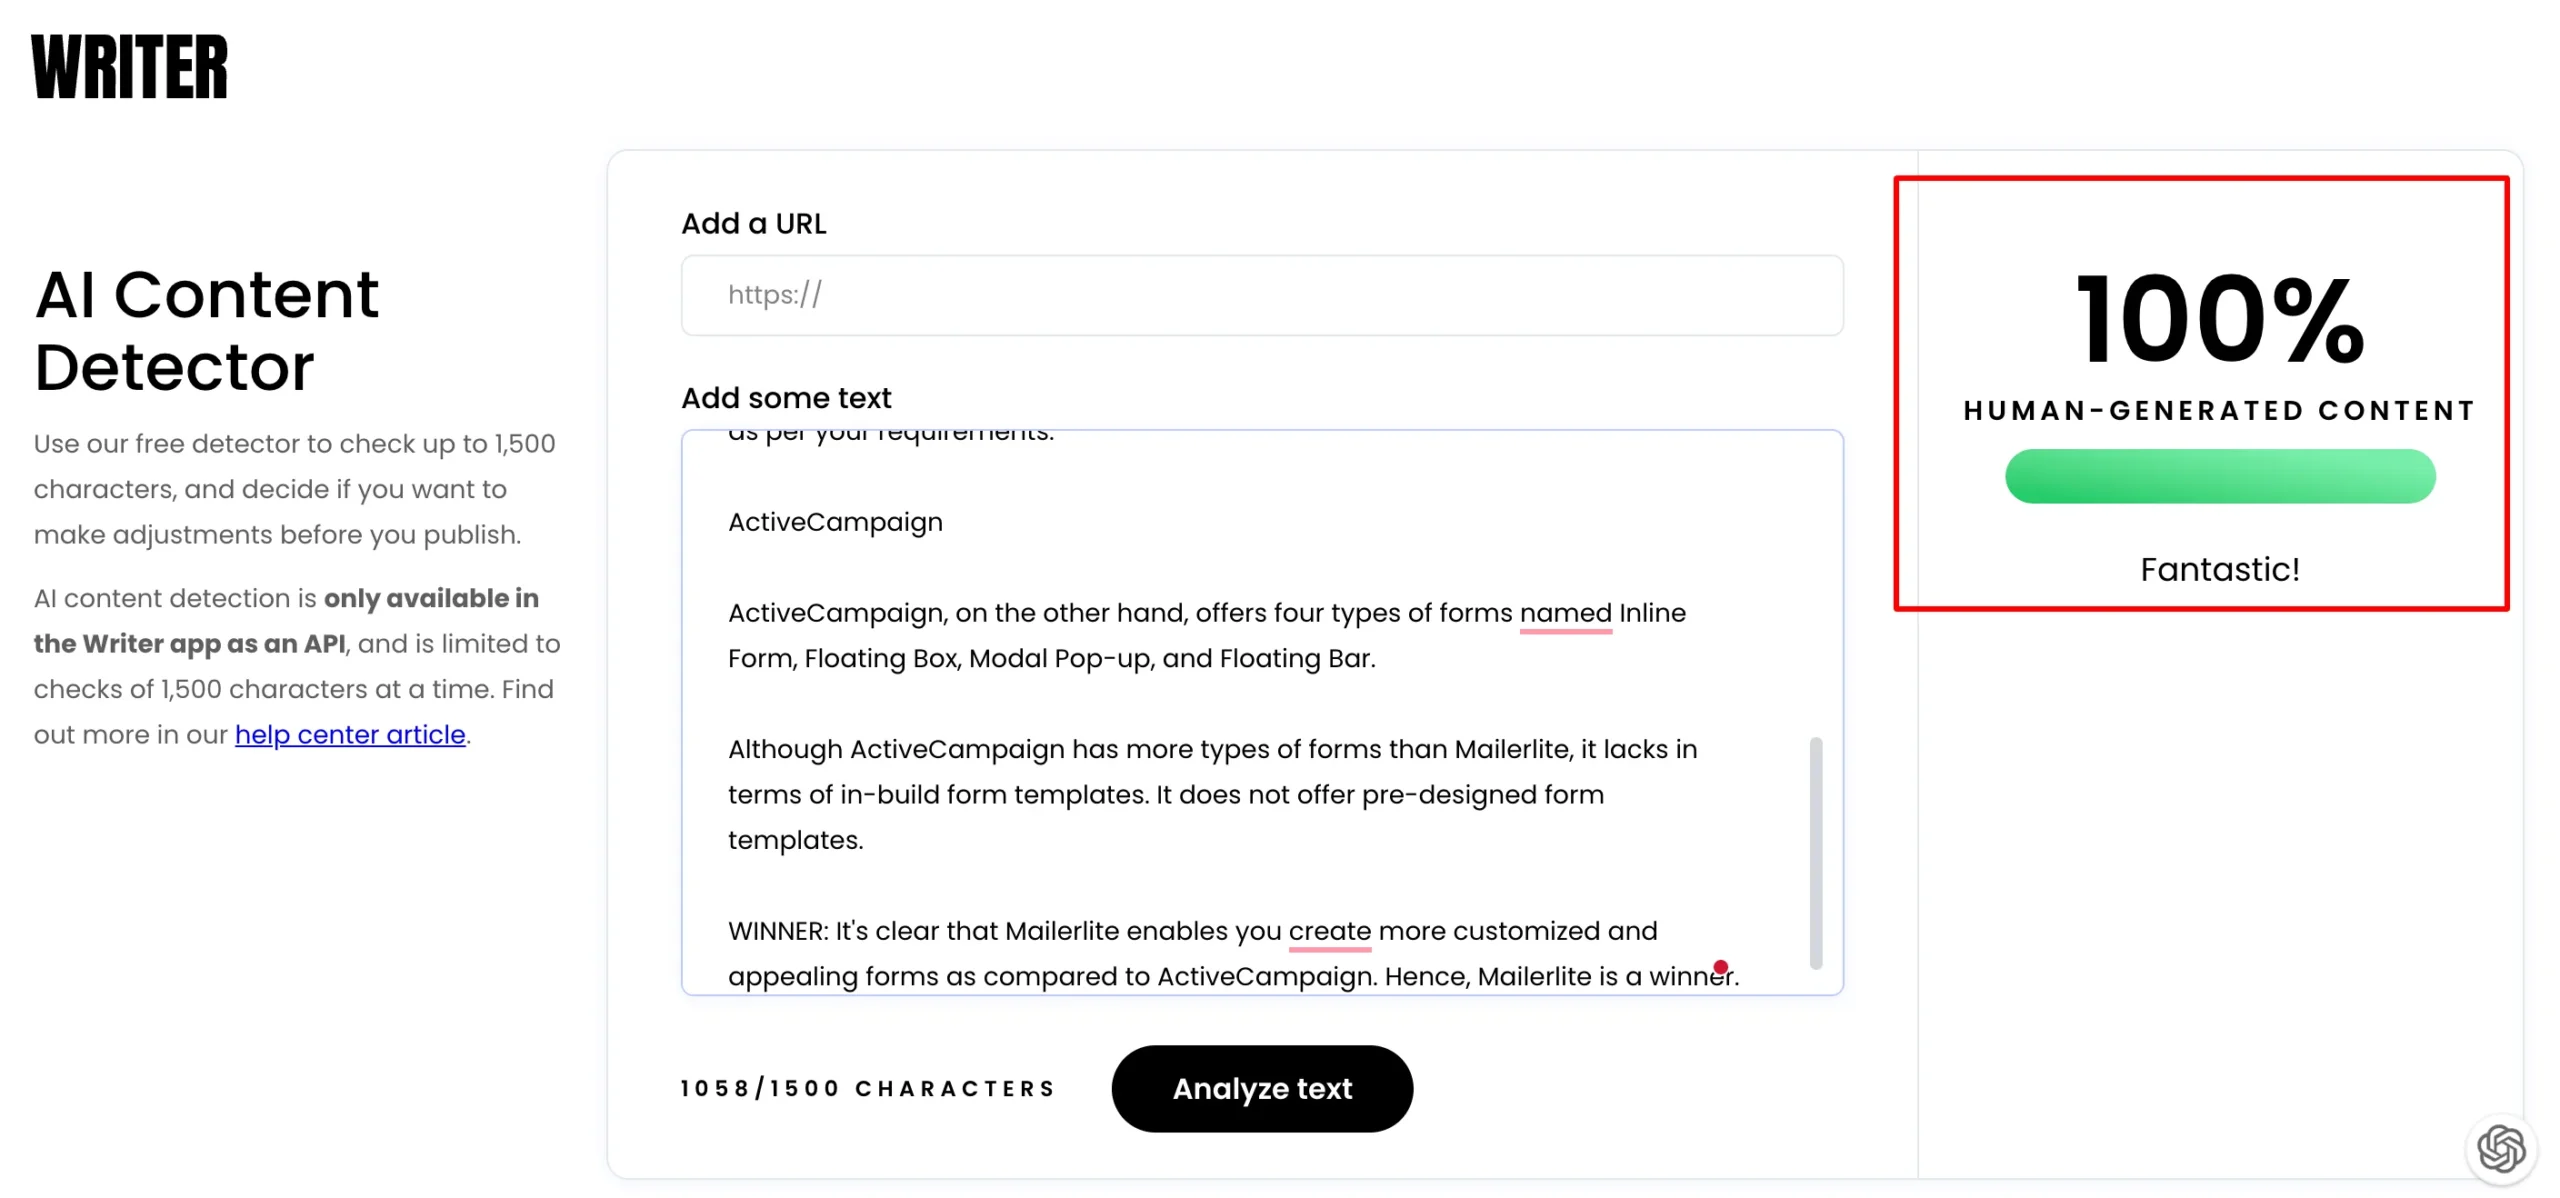Click the 100% score result
This screenshot has width=2560, height=1198.
pos(2219,320)
